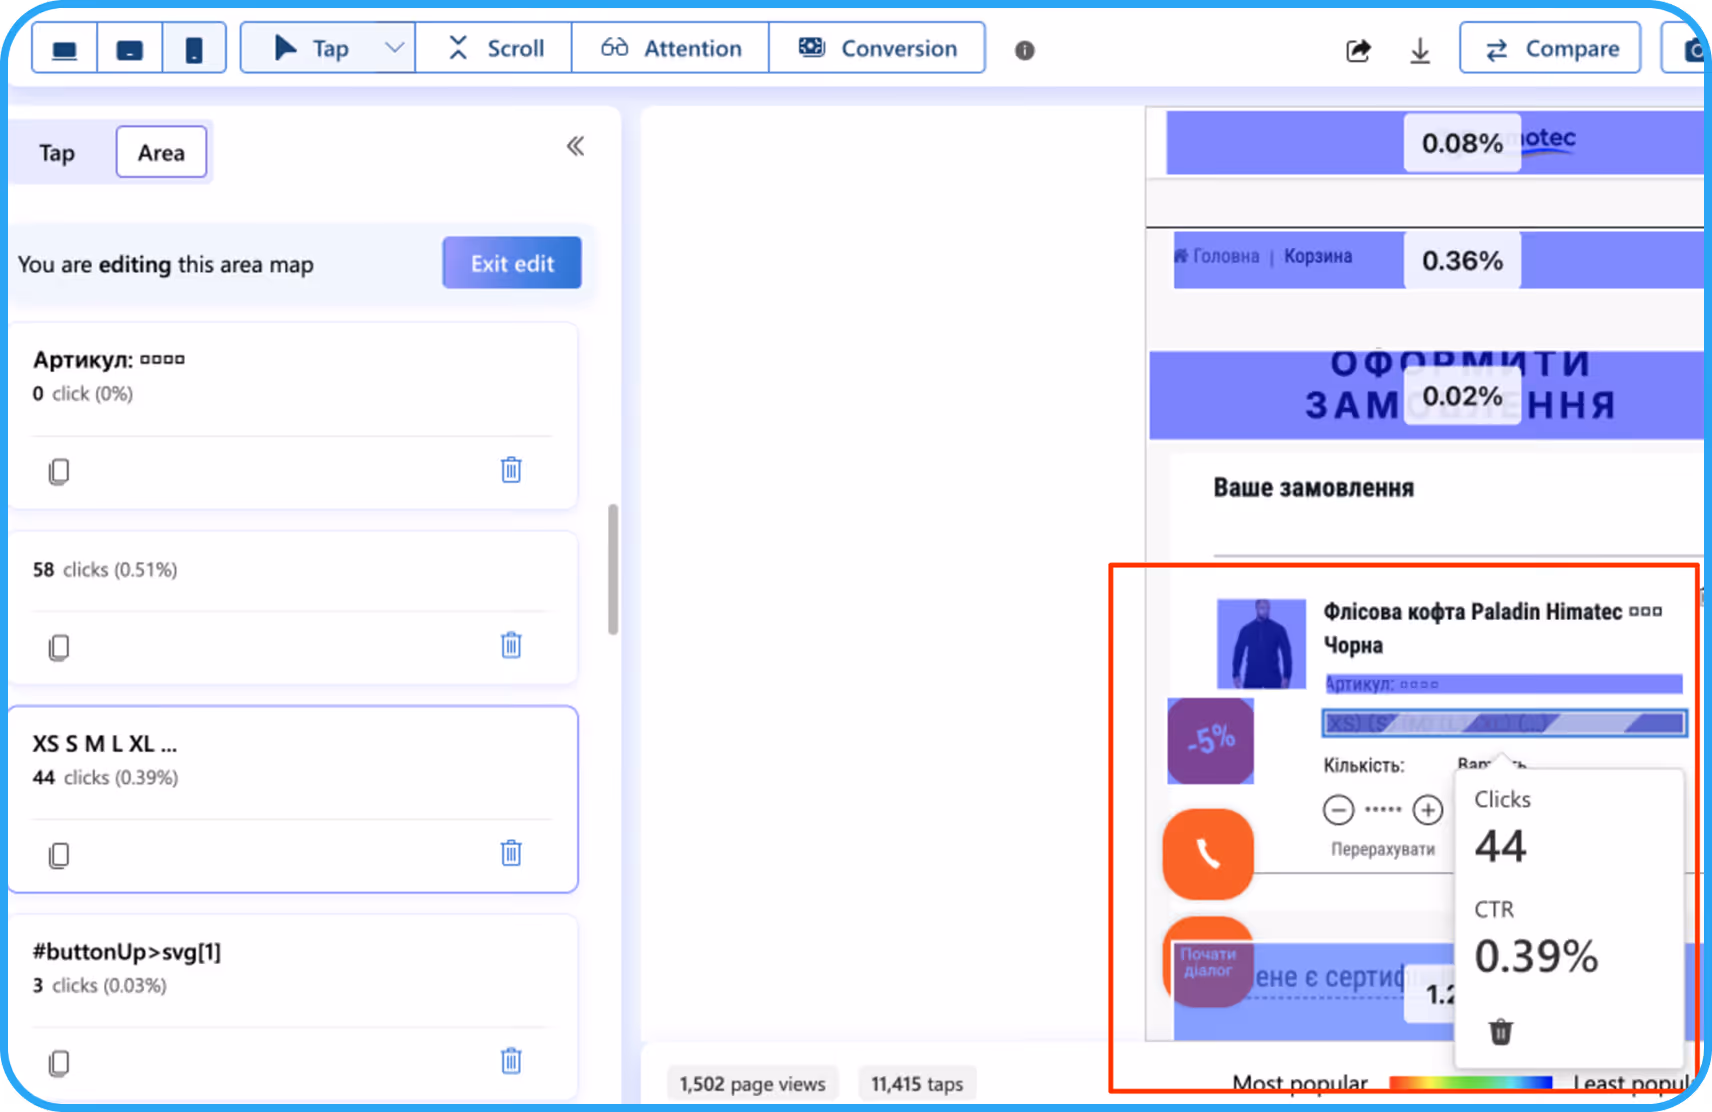This screenshot has width=1712, height=1112.
Task: Click the Compare button
Action: click(x=1550, y=48)
